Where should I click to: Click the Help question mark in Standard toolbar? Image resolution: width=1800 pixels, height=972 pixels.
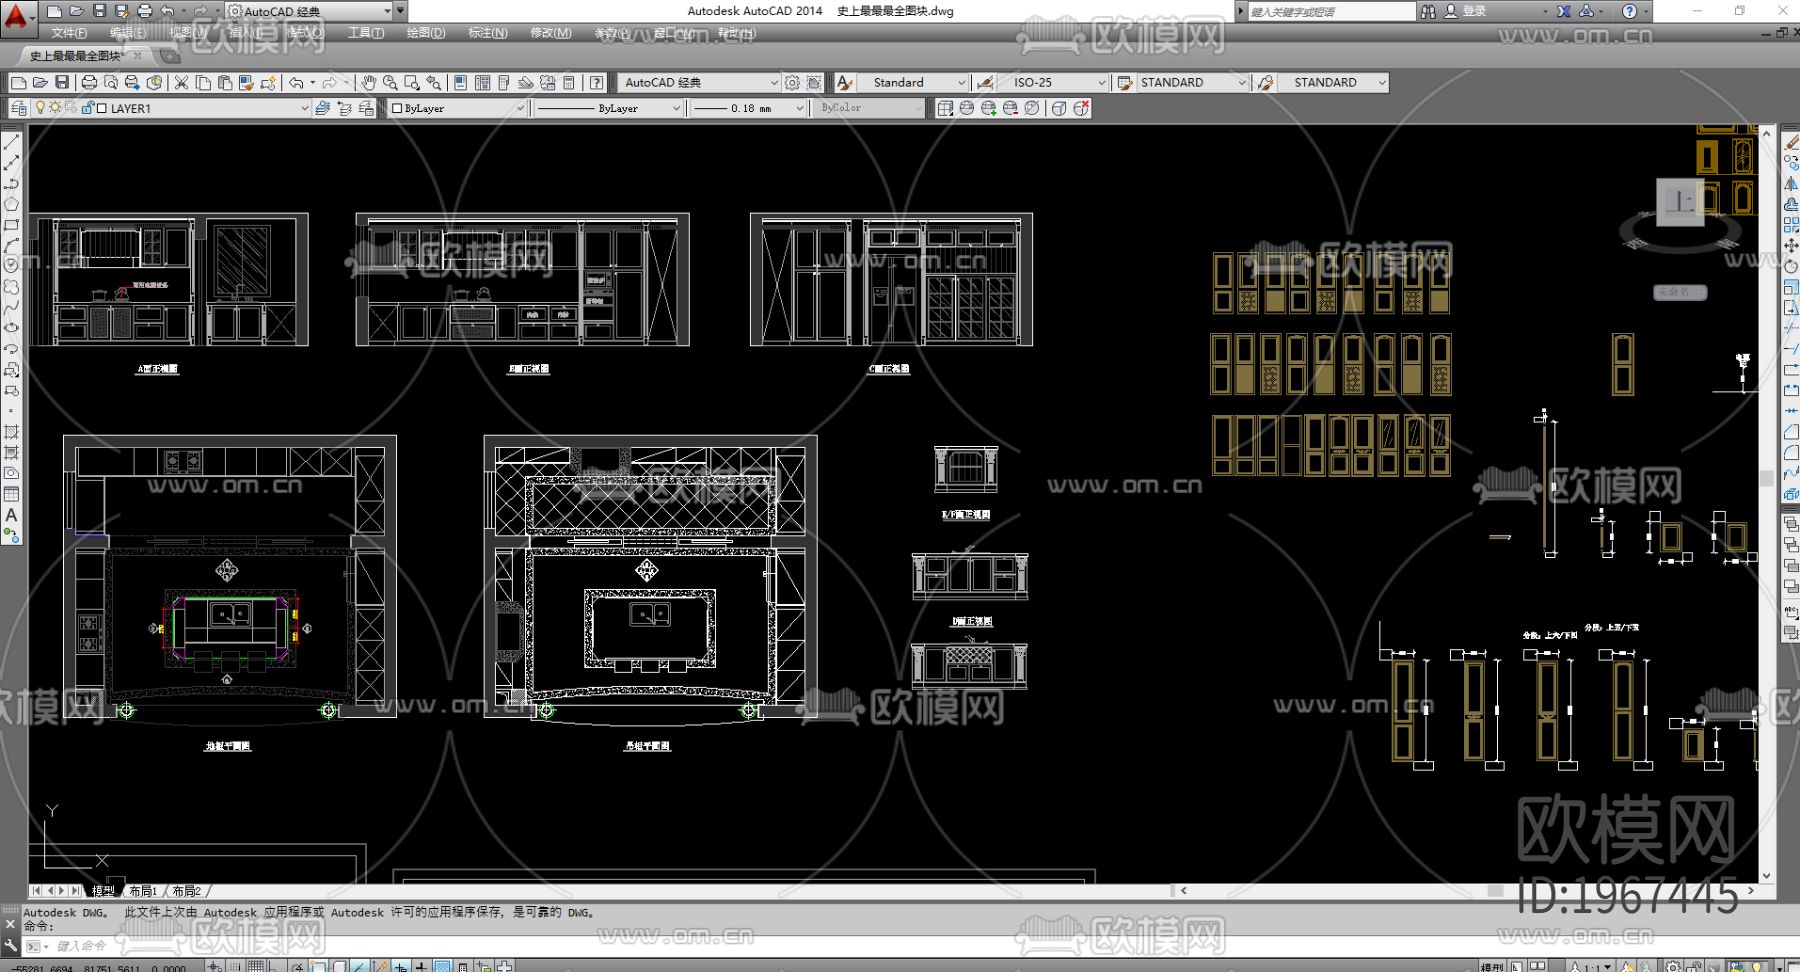tap(596, 83)
